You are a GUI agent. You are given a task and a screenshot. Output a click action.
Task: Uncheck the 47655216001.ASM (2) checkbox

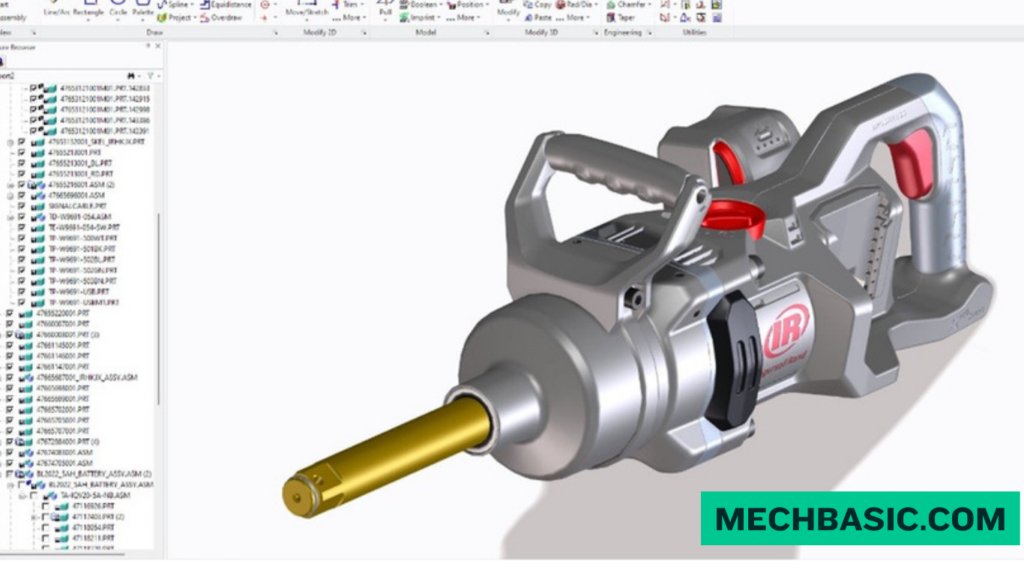click(22, 185)
